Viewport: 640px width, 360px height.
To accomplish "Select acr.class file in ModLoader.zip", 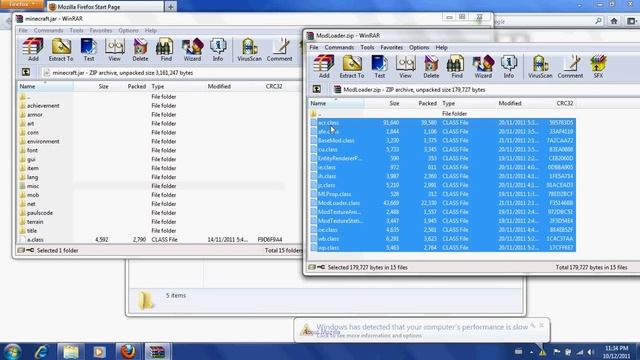I will (x=442, y=122).
